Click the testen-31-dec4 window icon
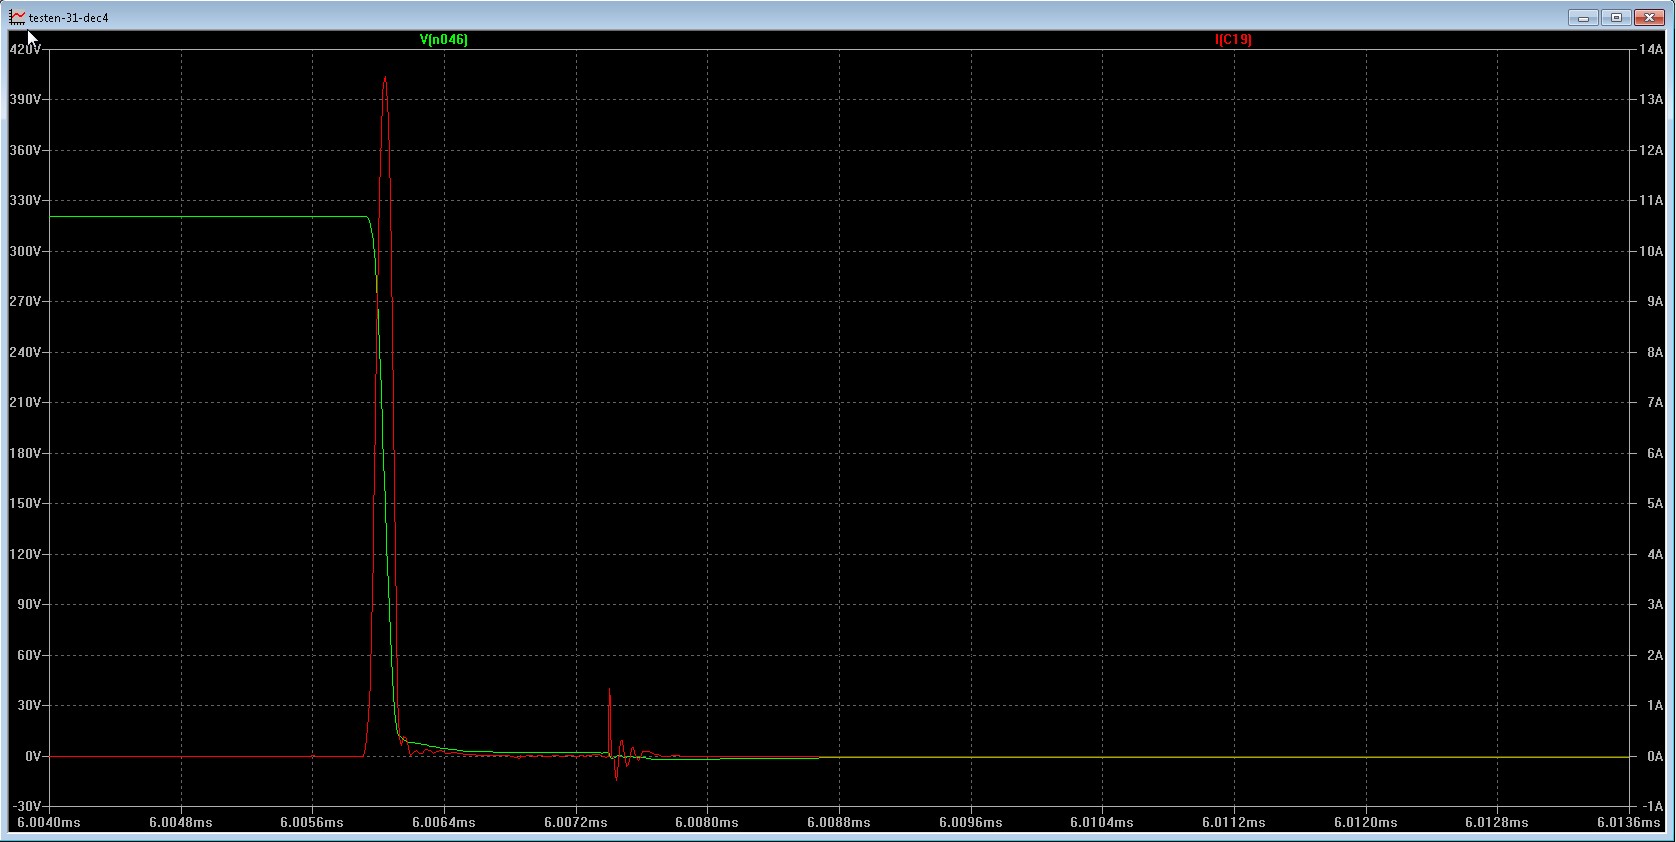 pyautogui.click(x=17, y=17)
